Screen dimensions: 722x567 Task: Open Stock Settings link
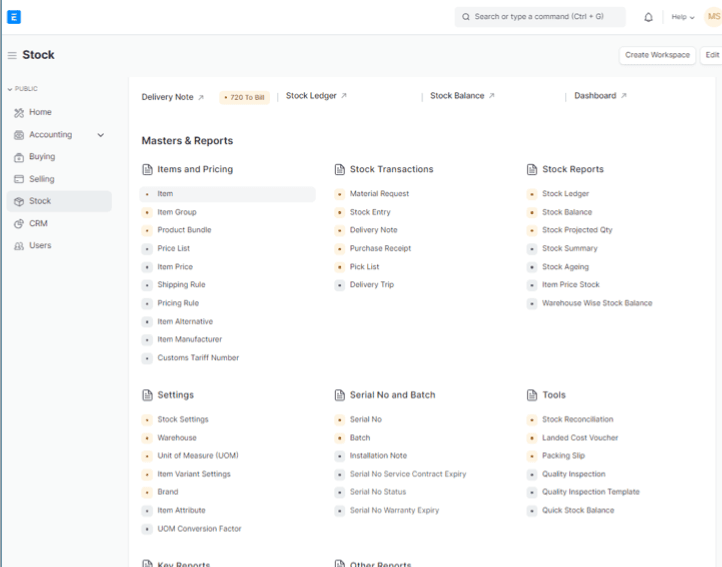183,420
